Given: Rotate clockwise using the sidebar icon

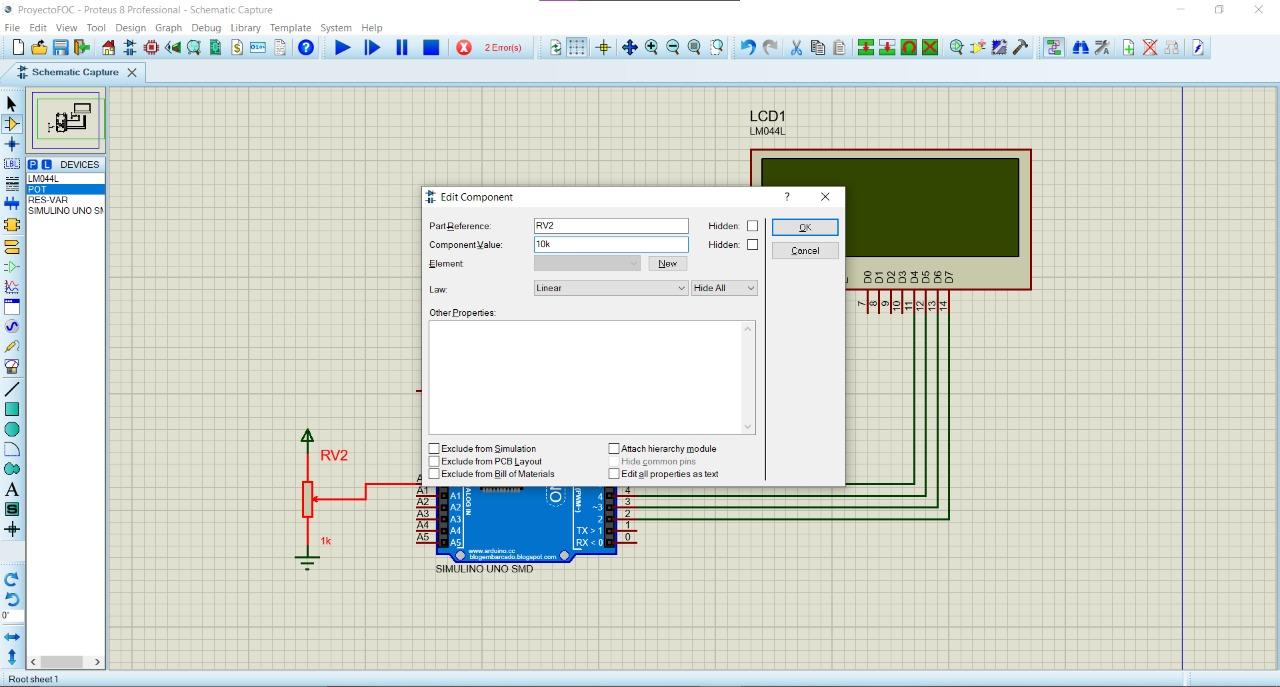Looking at the screenshot, I should click(x=12, y=579).
